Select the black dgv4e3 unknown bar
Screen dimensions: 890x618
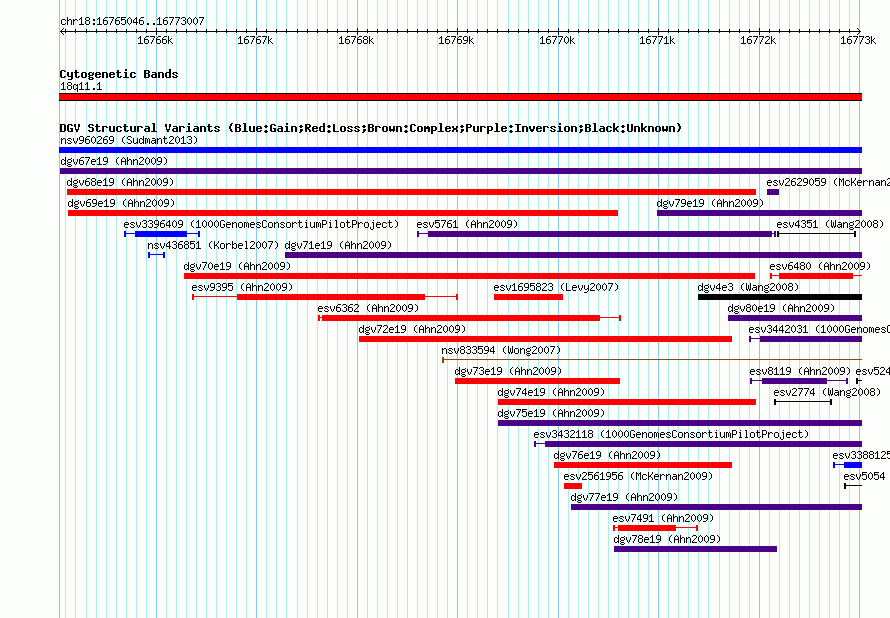pos(780,297)
